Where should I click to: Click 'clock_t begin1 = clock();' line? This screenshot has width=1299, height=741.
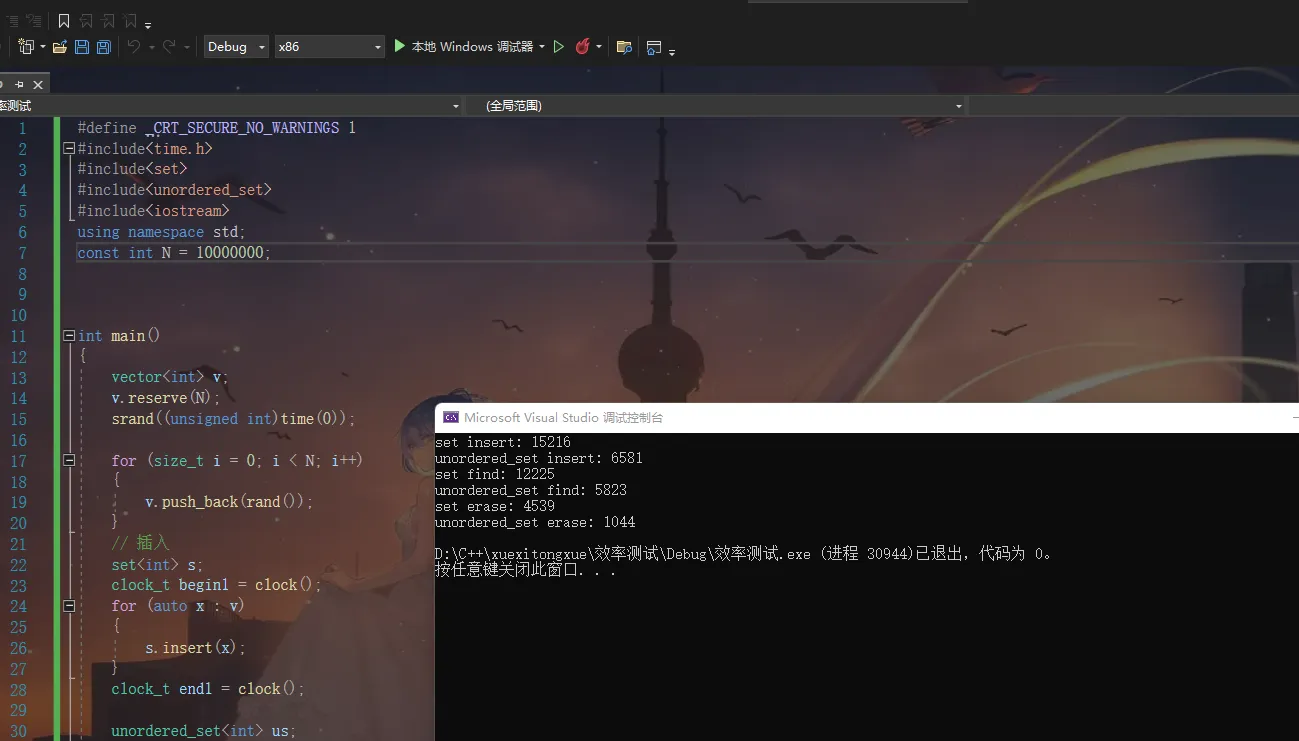[x=216, y=585]
